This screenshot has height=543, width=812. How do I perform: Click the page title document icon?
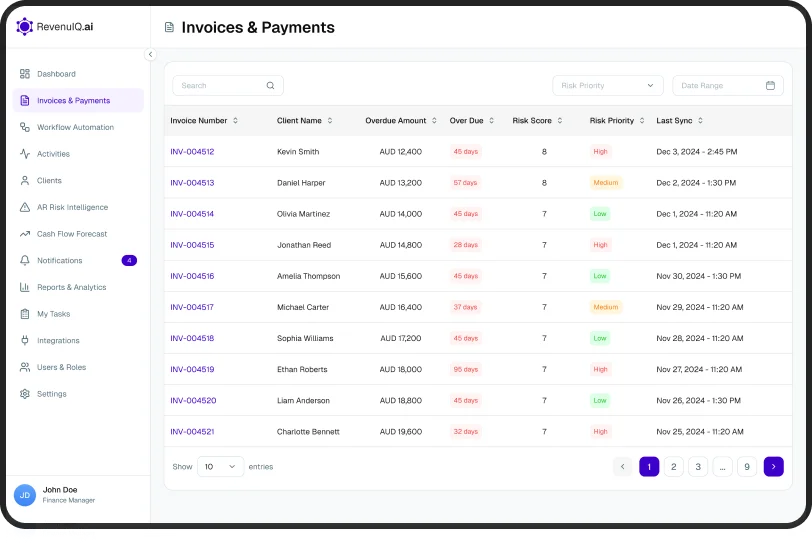click(169, 27)
